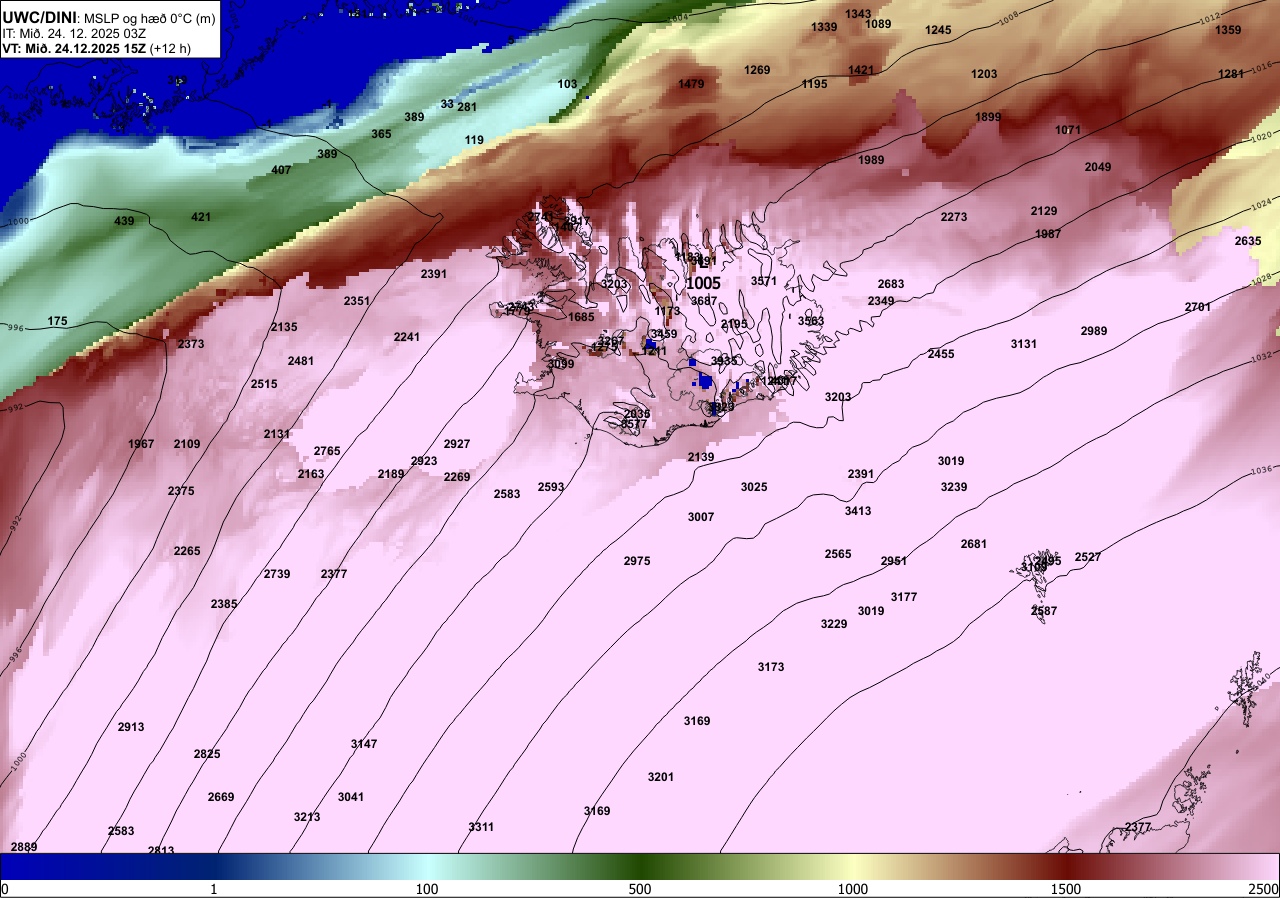Click the height value 2765
This screenshot has height=898, width=1280.
pyautogui.click(x=327, y=451)
